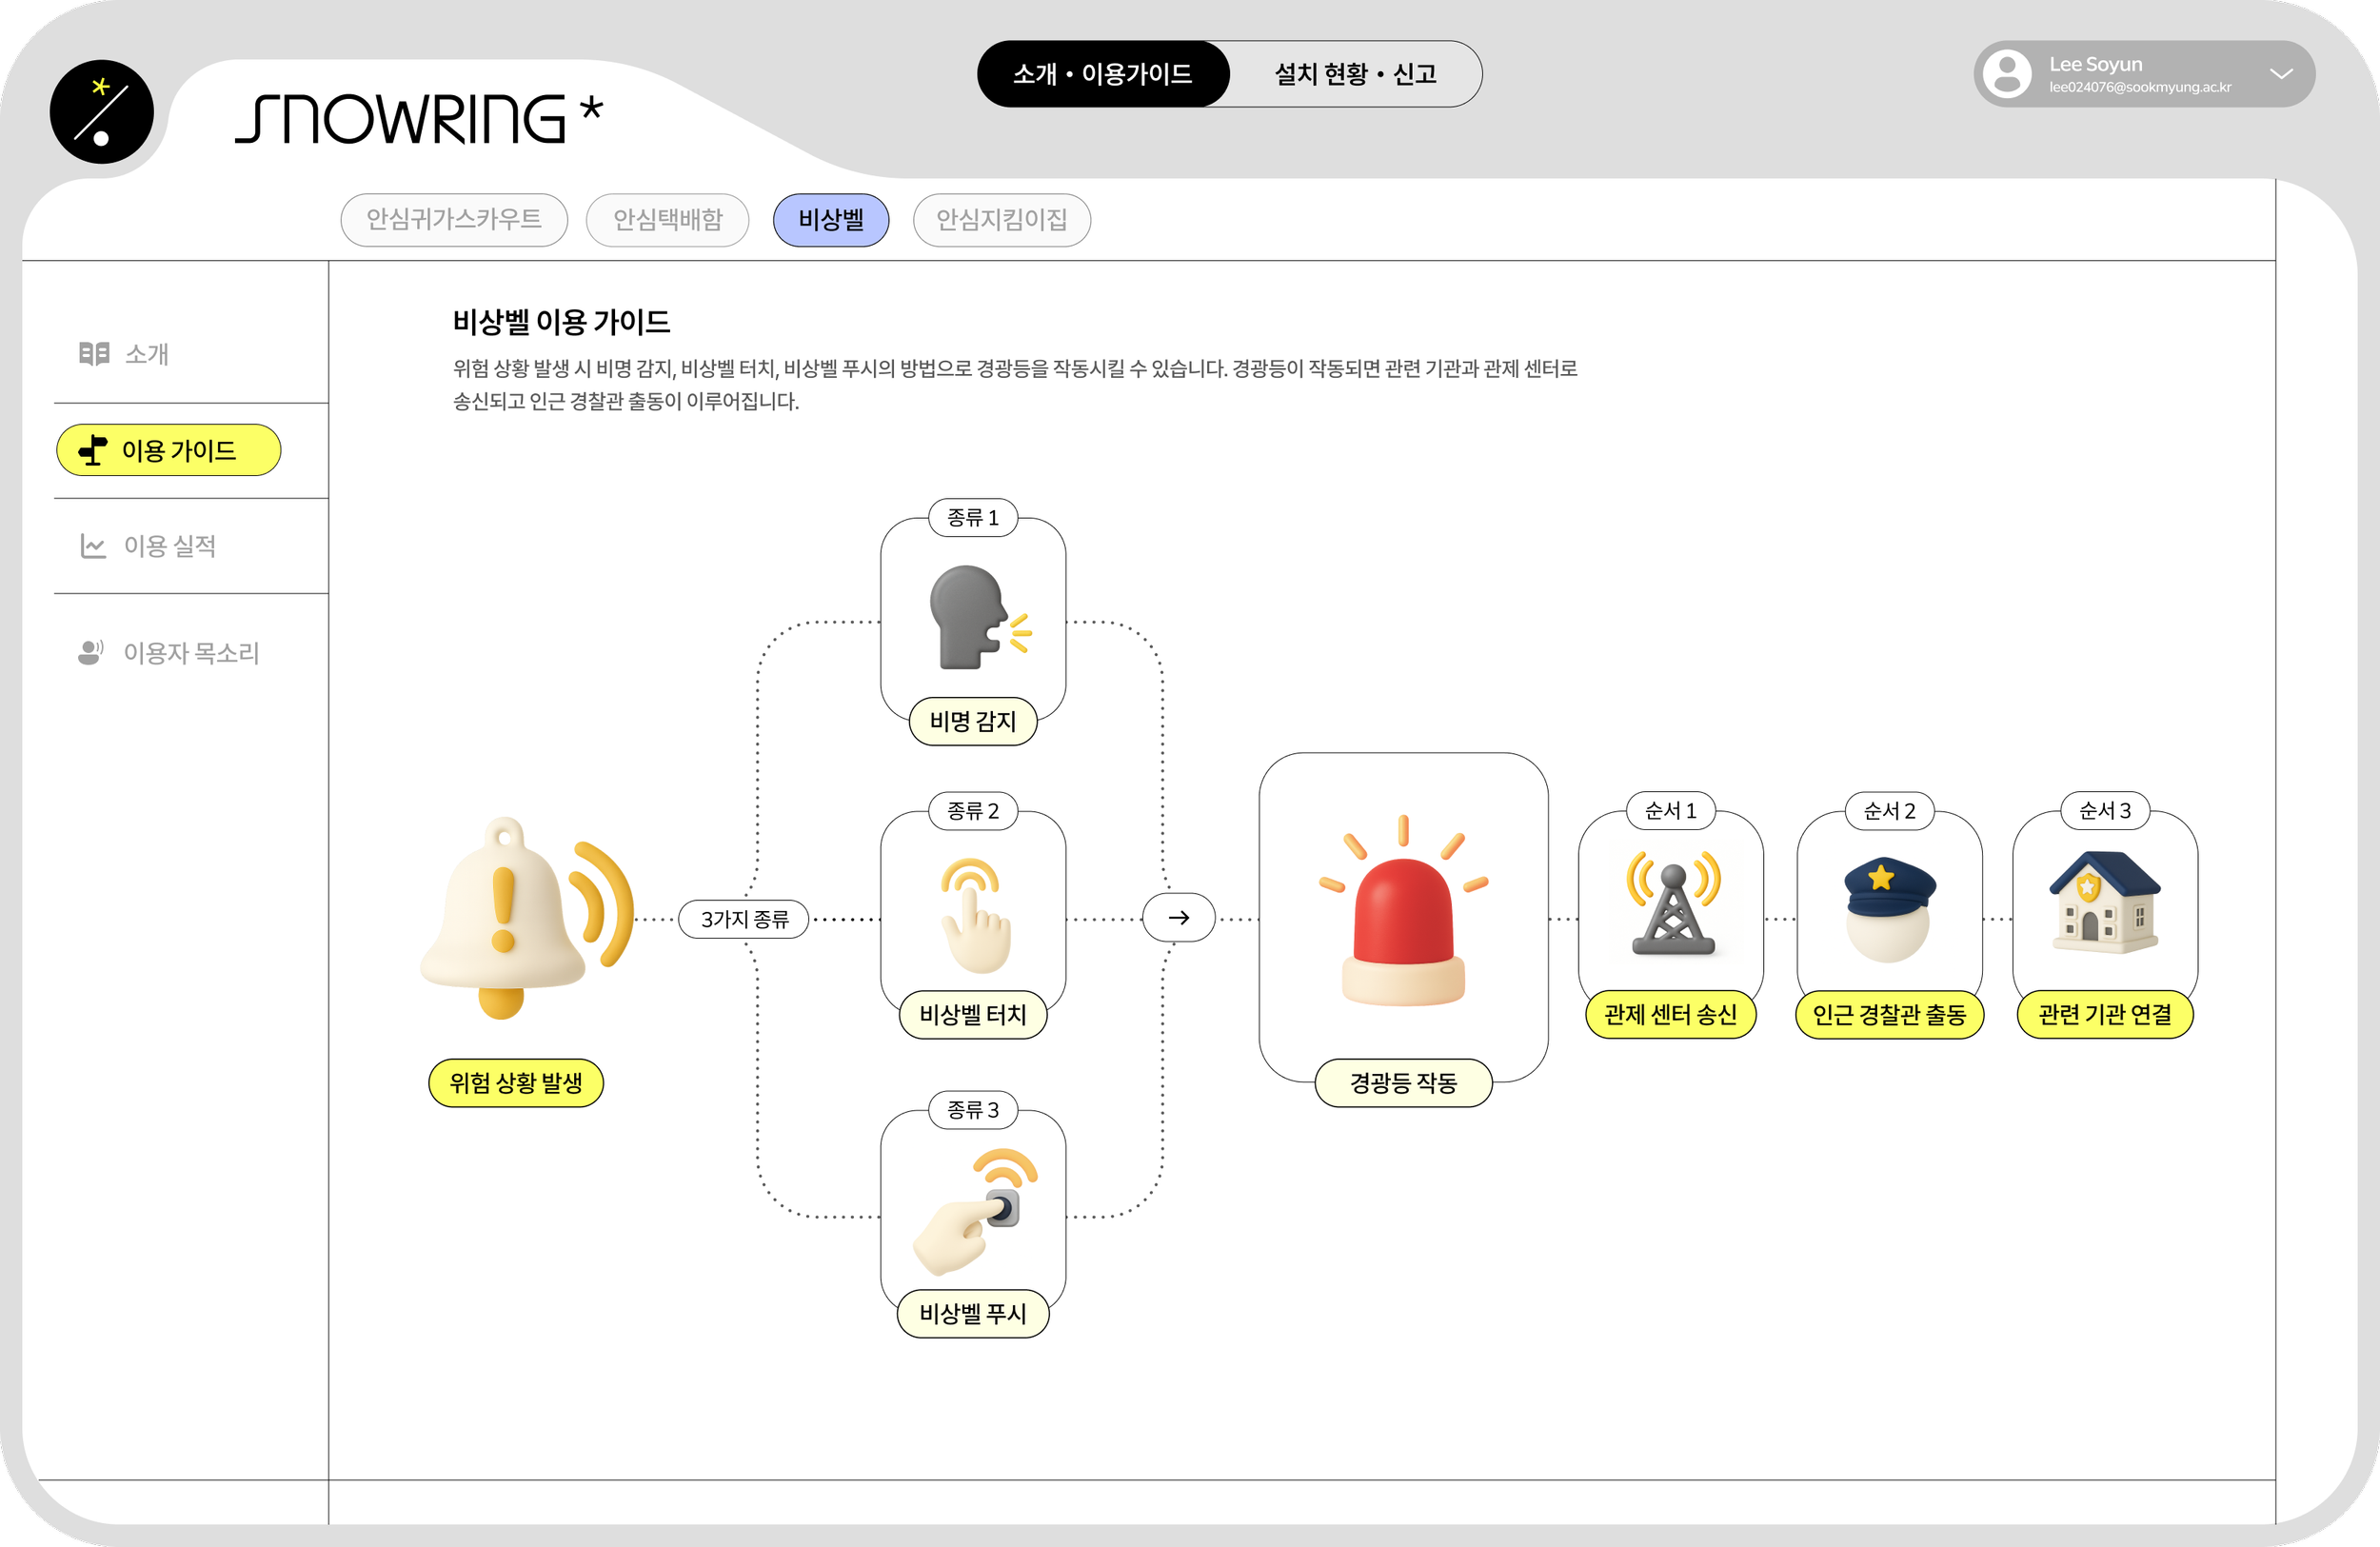The height and width of the screenshot is (1547, 2380).
Task: Click the user avatar icon
Action: tap(2007, 74)
